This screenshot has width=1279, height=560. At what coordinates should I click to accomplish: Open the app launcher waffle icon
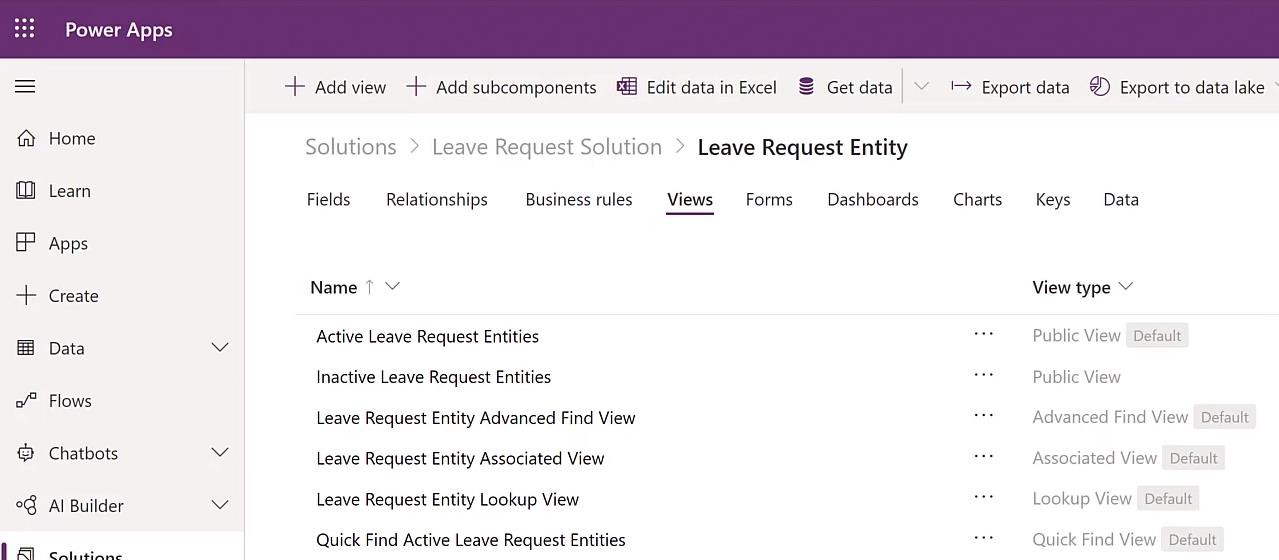tap(25, 29)
